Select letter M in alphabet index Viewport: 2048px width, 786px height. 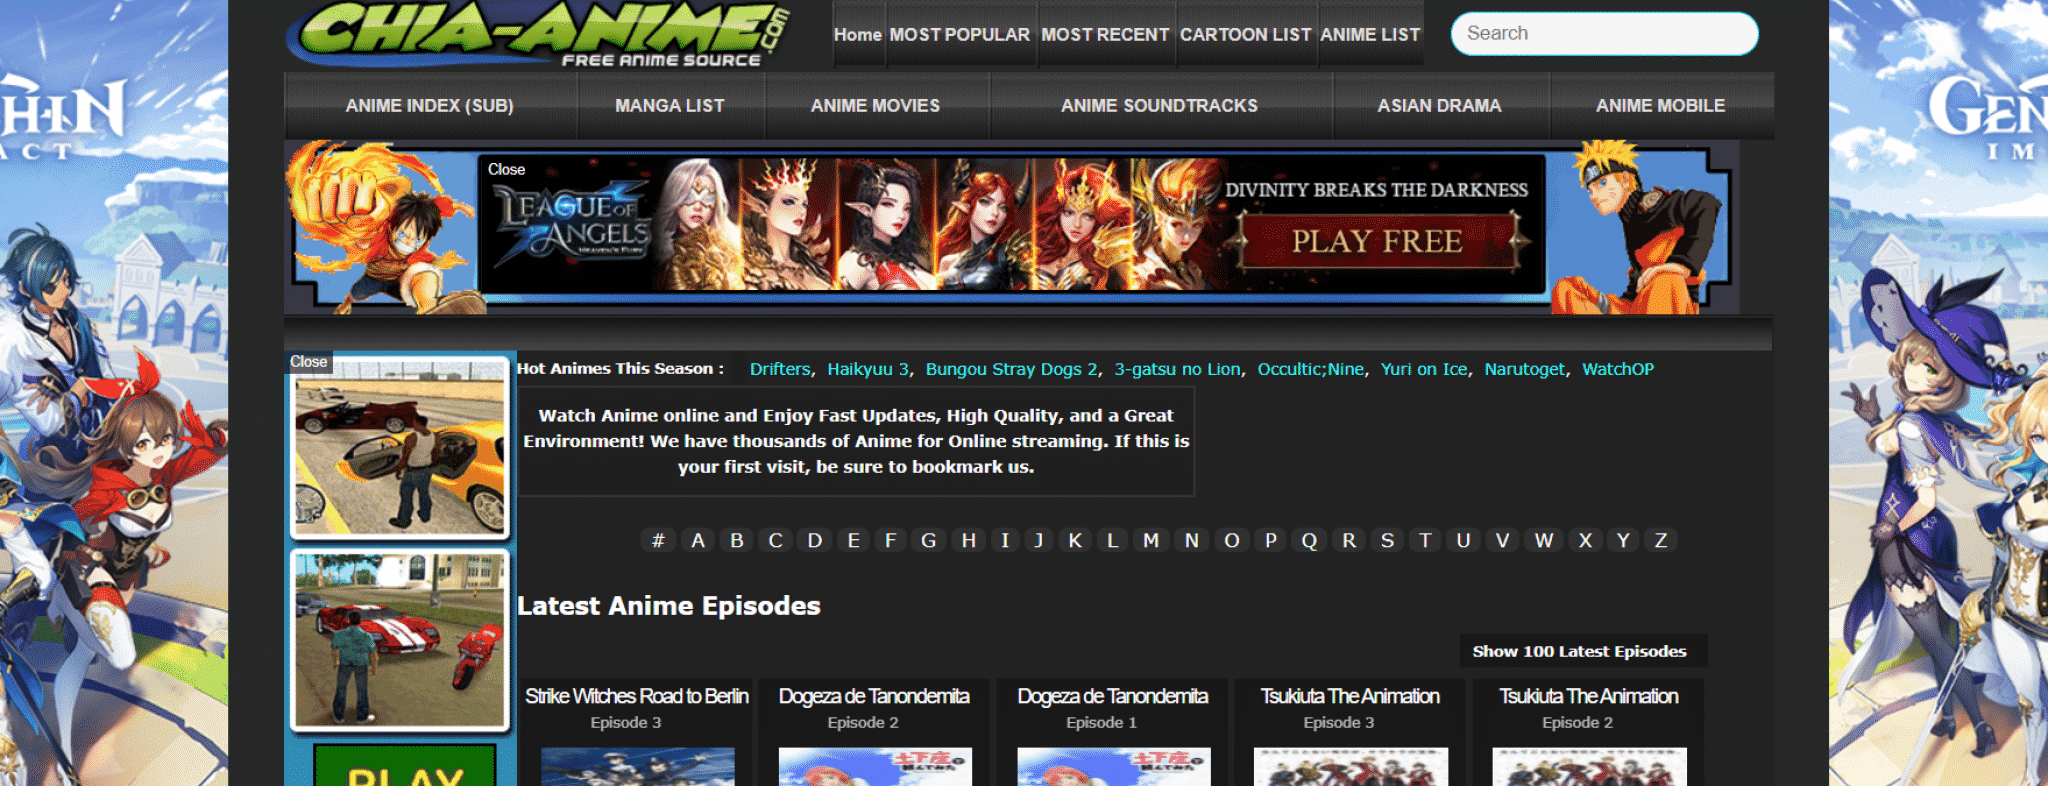click(1151, 540)
